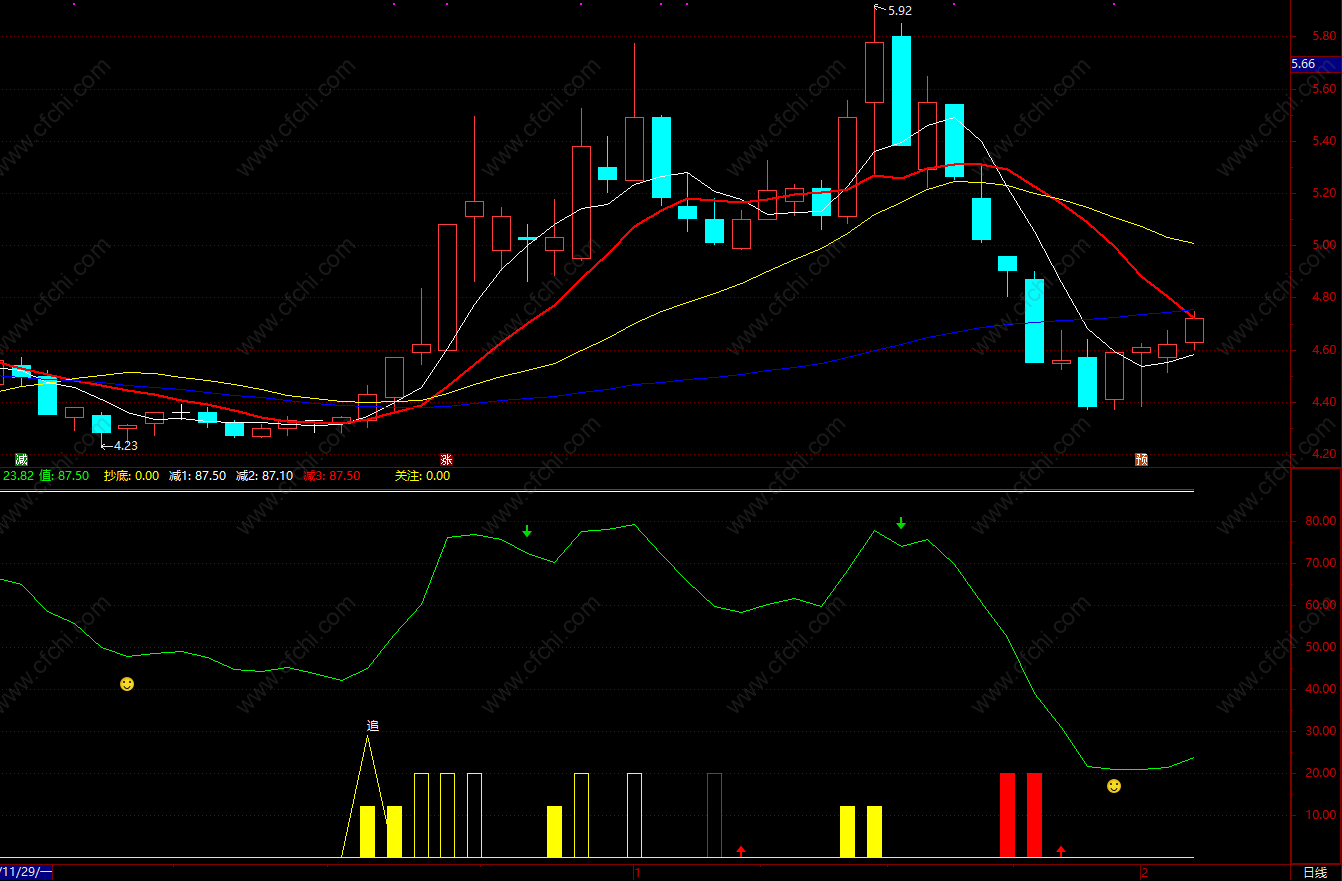Click the 减2: 87.10 indicator value
The height and width of the screenshot is (881, 1342).
[x=264, y=476]
